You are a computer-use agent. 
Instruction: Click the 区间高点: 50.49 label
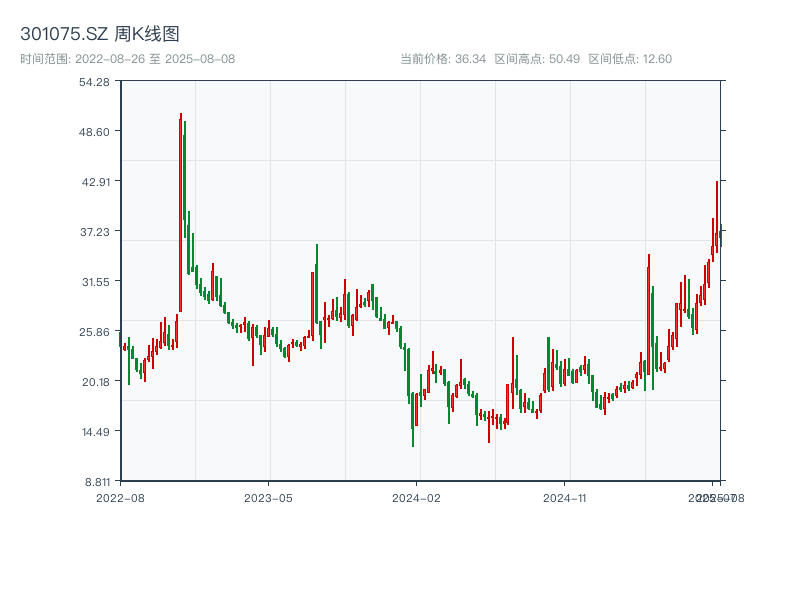[x=537, y=59]
